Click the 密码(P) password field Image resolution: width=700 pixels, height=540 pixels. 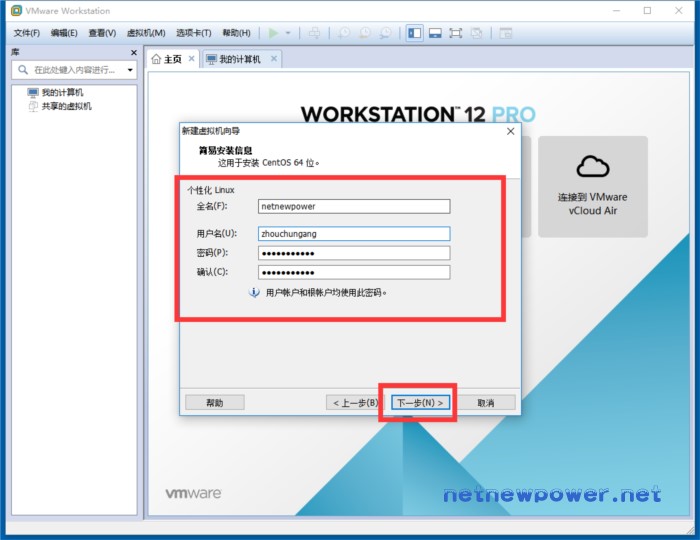click(354, 253)
